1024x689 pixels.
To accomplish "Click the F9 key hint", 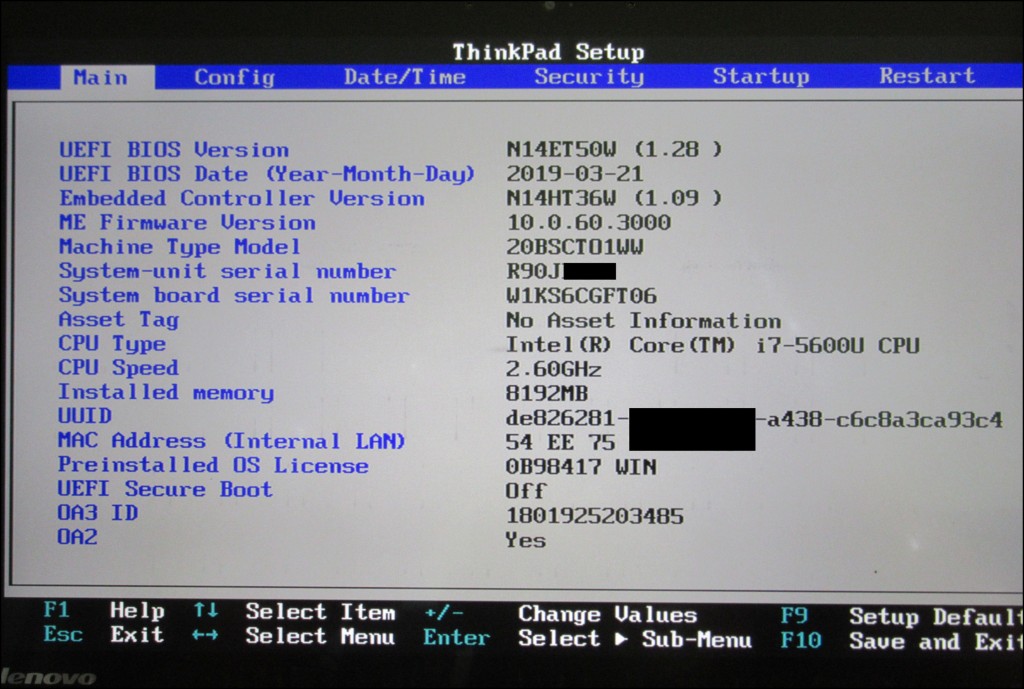I will pos(794,615).
